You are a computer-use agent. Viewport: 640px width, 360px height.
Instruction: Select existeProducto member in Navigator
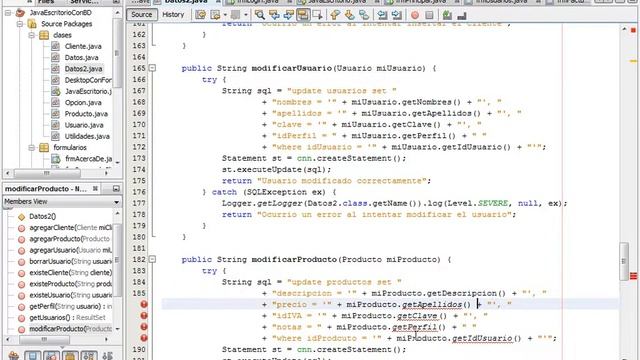[70, 284]
